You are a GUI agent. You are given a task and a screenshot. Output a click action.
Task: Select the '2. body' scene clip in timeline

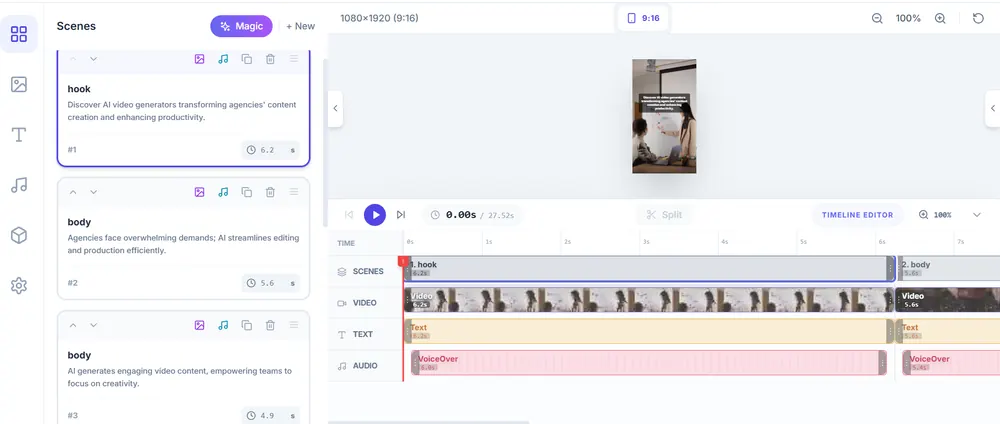(x=948, y=269)
